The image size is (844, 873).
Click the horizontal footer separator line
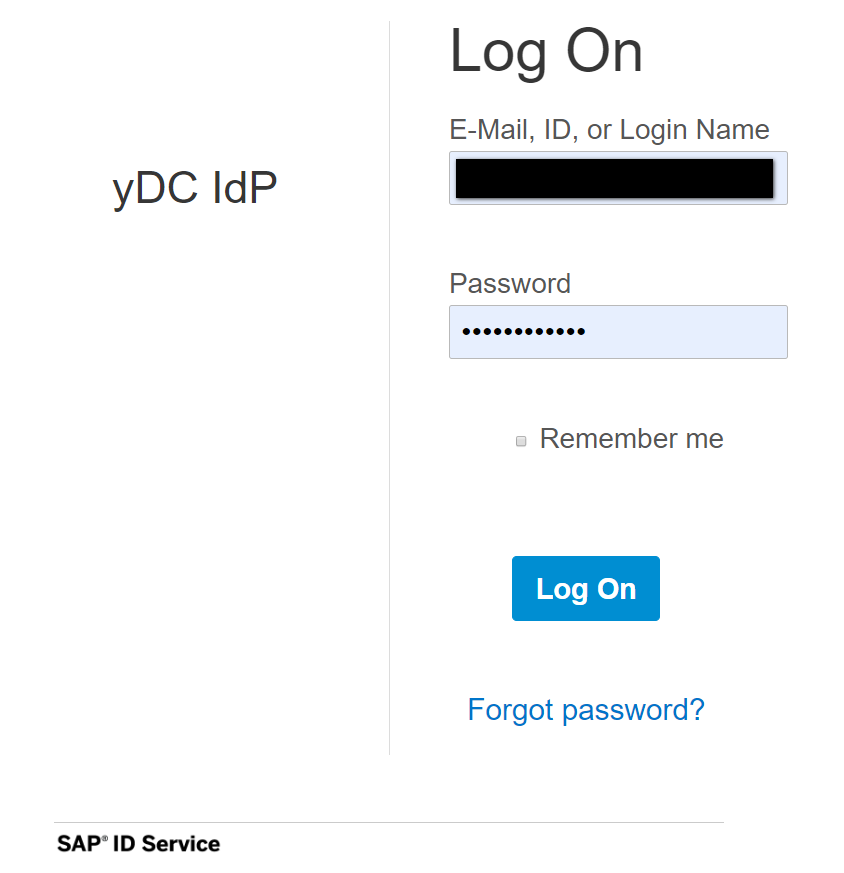click(400, 823)
